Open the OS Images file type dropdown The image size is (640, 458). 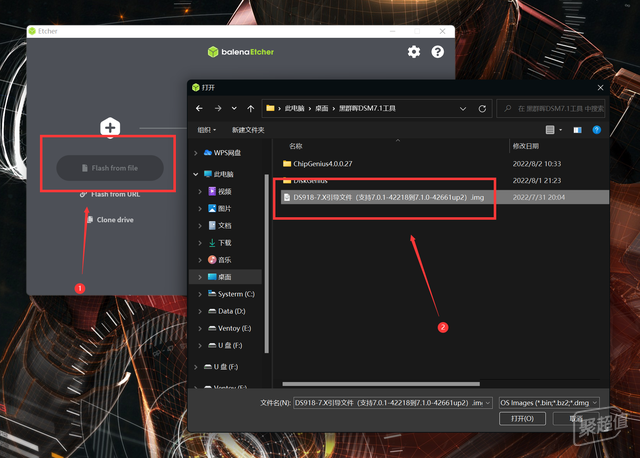pos(549,403)
